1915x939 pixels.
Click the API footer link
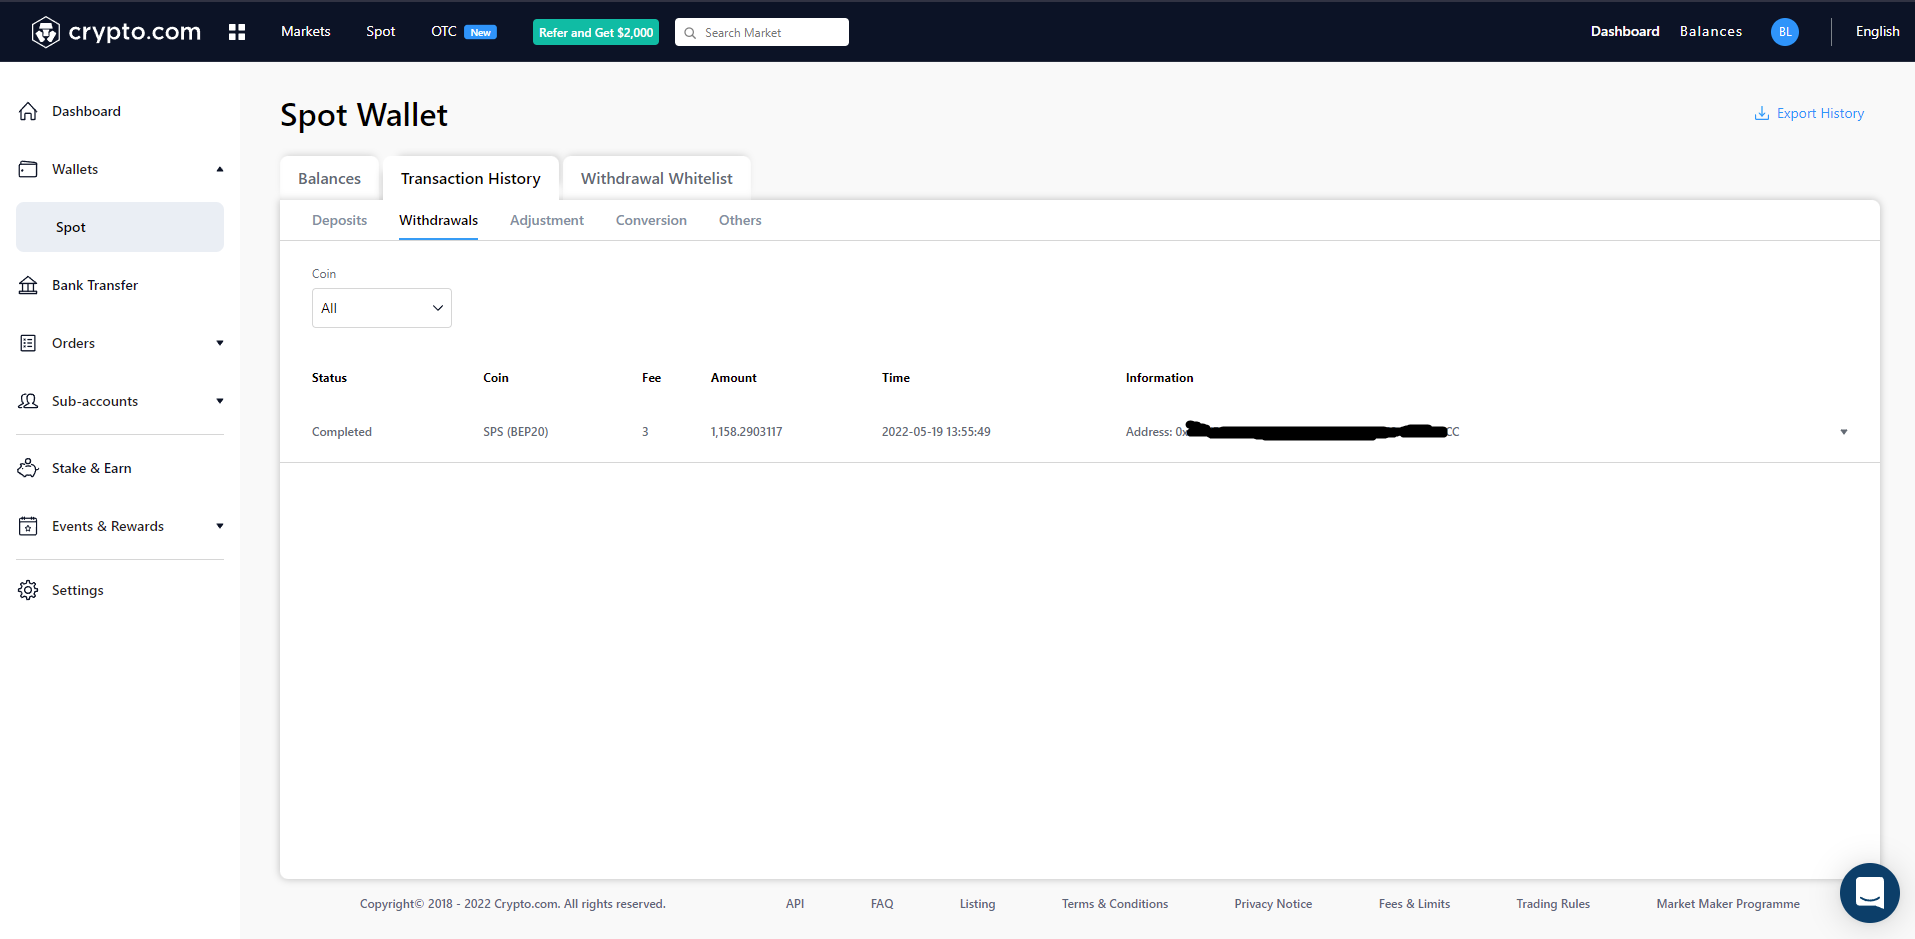795,904
